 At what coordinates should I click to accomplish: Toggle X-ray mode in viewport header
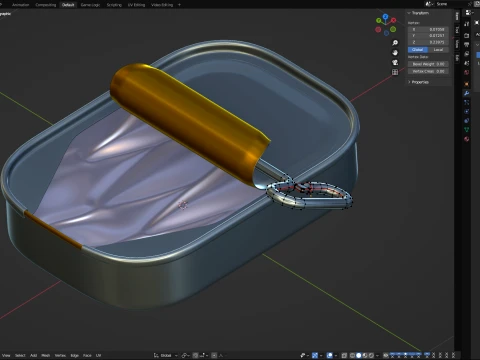[x=344, y=355]
